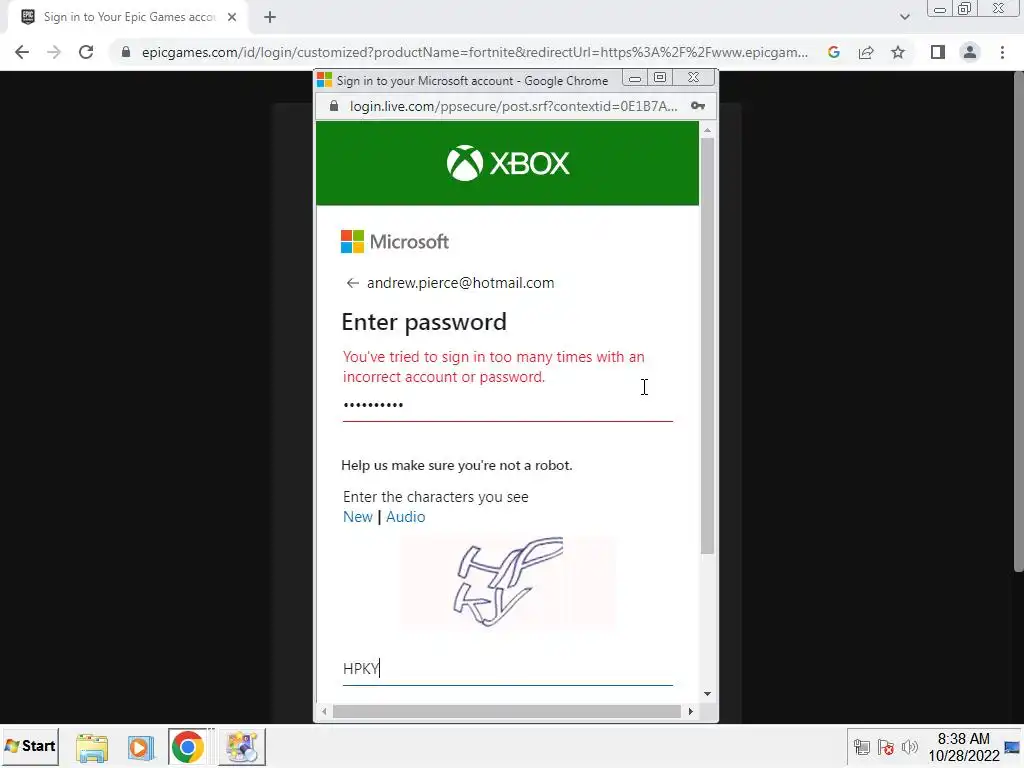
Task: Reload the Epic Games page
Action: [86, 52]
